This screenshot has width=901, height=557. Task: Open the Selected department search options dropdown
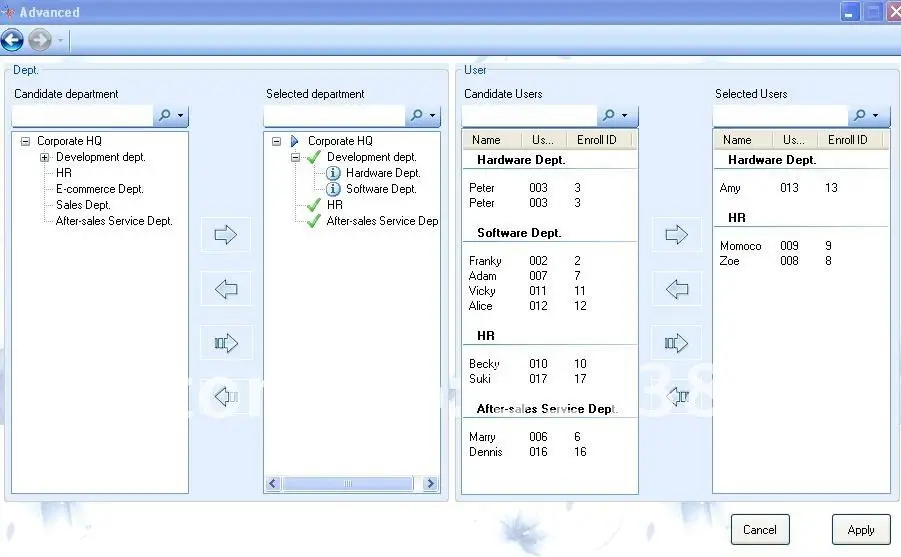point(433,116)
